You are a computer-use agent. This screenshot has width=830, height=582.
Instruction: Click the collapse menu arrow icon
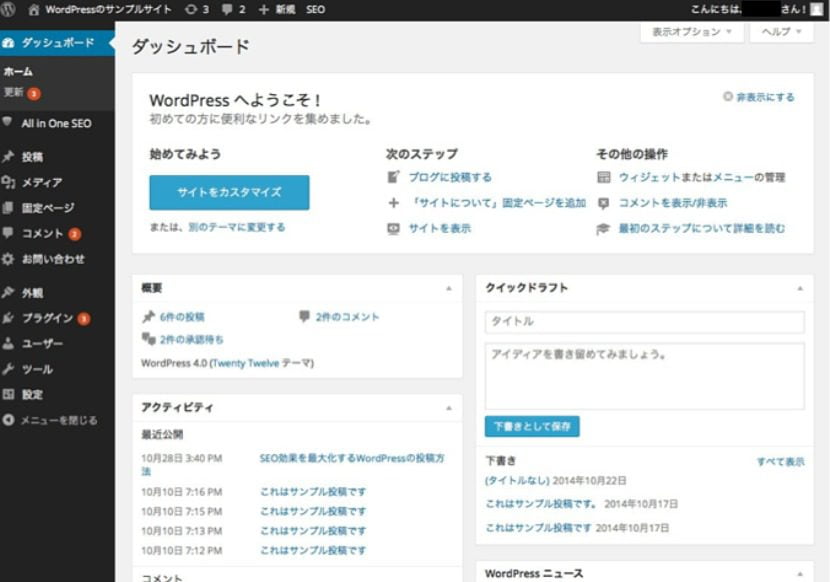click(8, 420)
